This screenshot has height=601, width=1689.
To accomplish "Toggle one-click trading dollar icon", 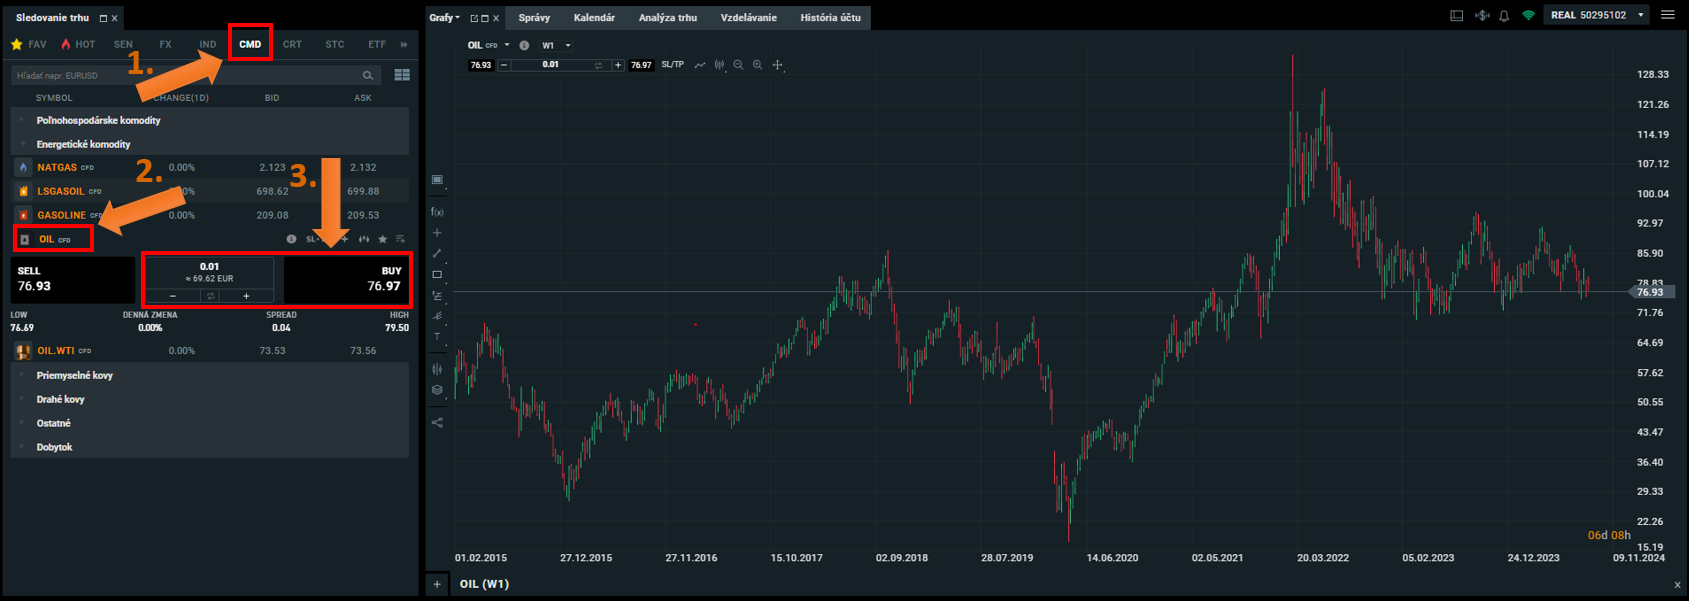I will coord(1482,16).
